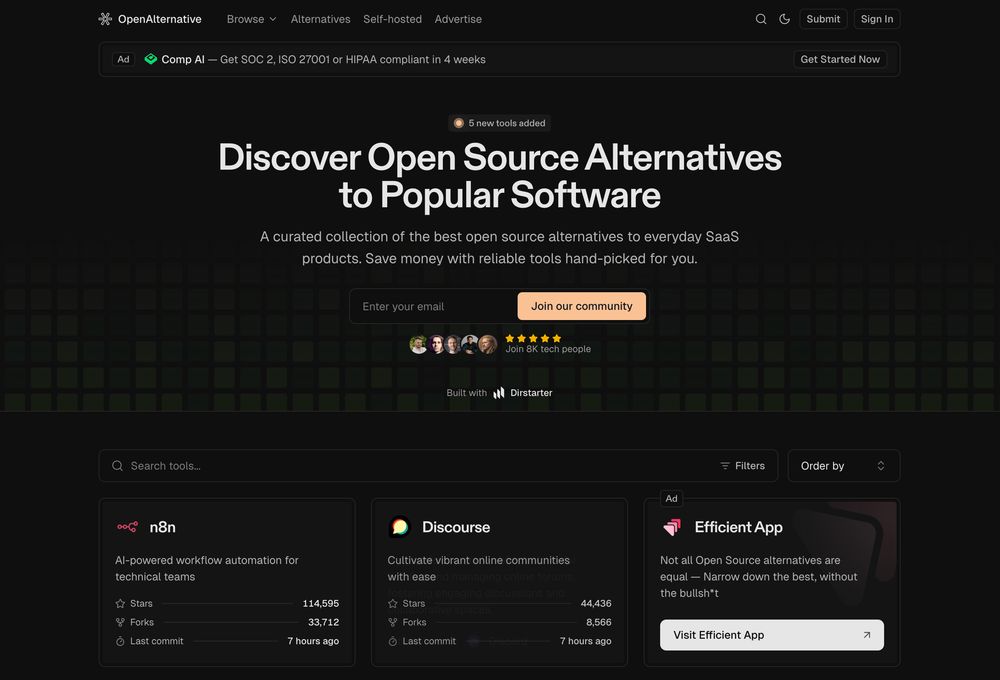Open the search magnifier in header

pyautogui.click(x=761, y=19)
